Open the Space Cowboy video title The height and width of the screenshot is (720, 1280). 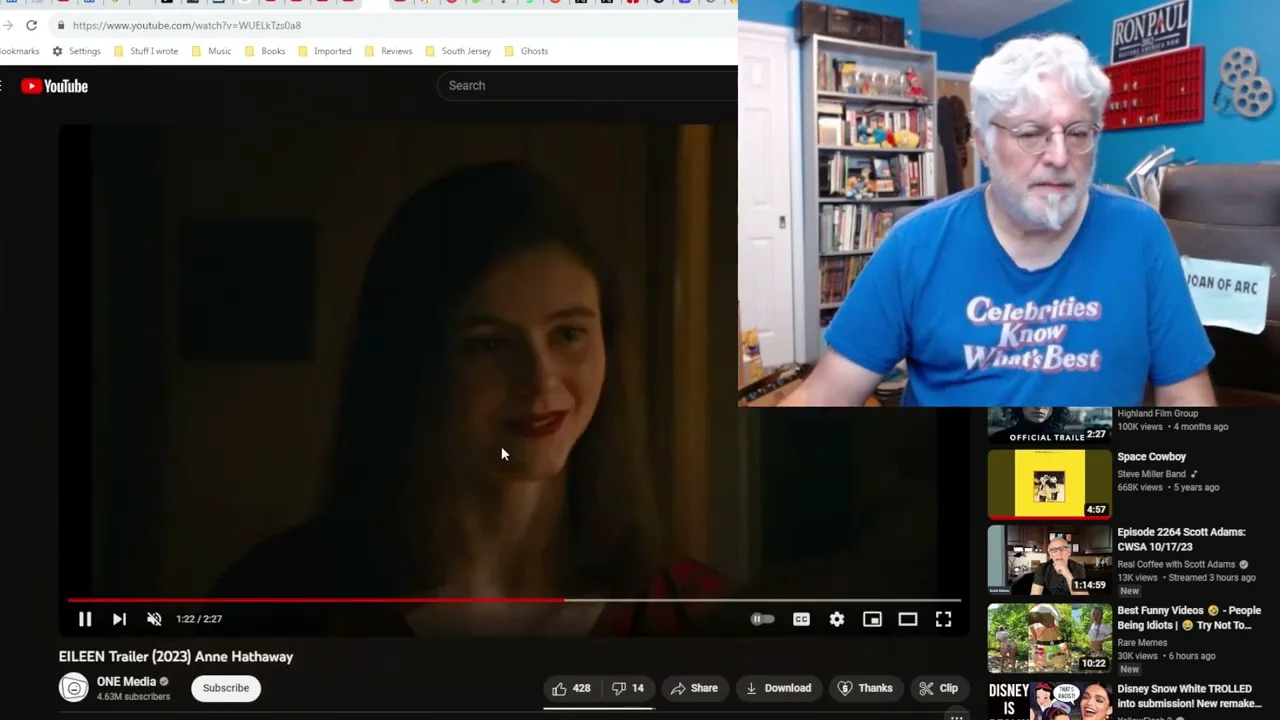point(1152,457)
